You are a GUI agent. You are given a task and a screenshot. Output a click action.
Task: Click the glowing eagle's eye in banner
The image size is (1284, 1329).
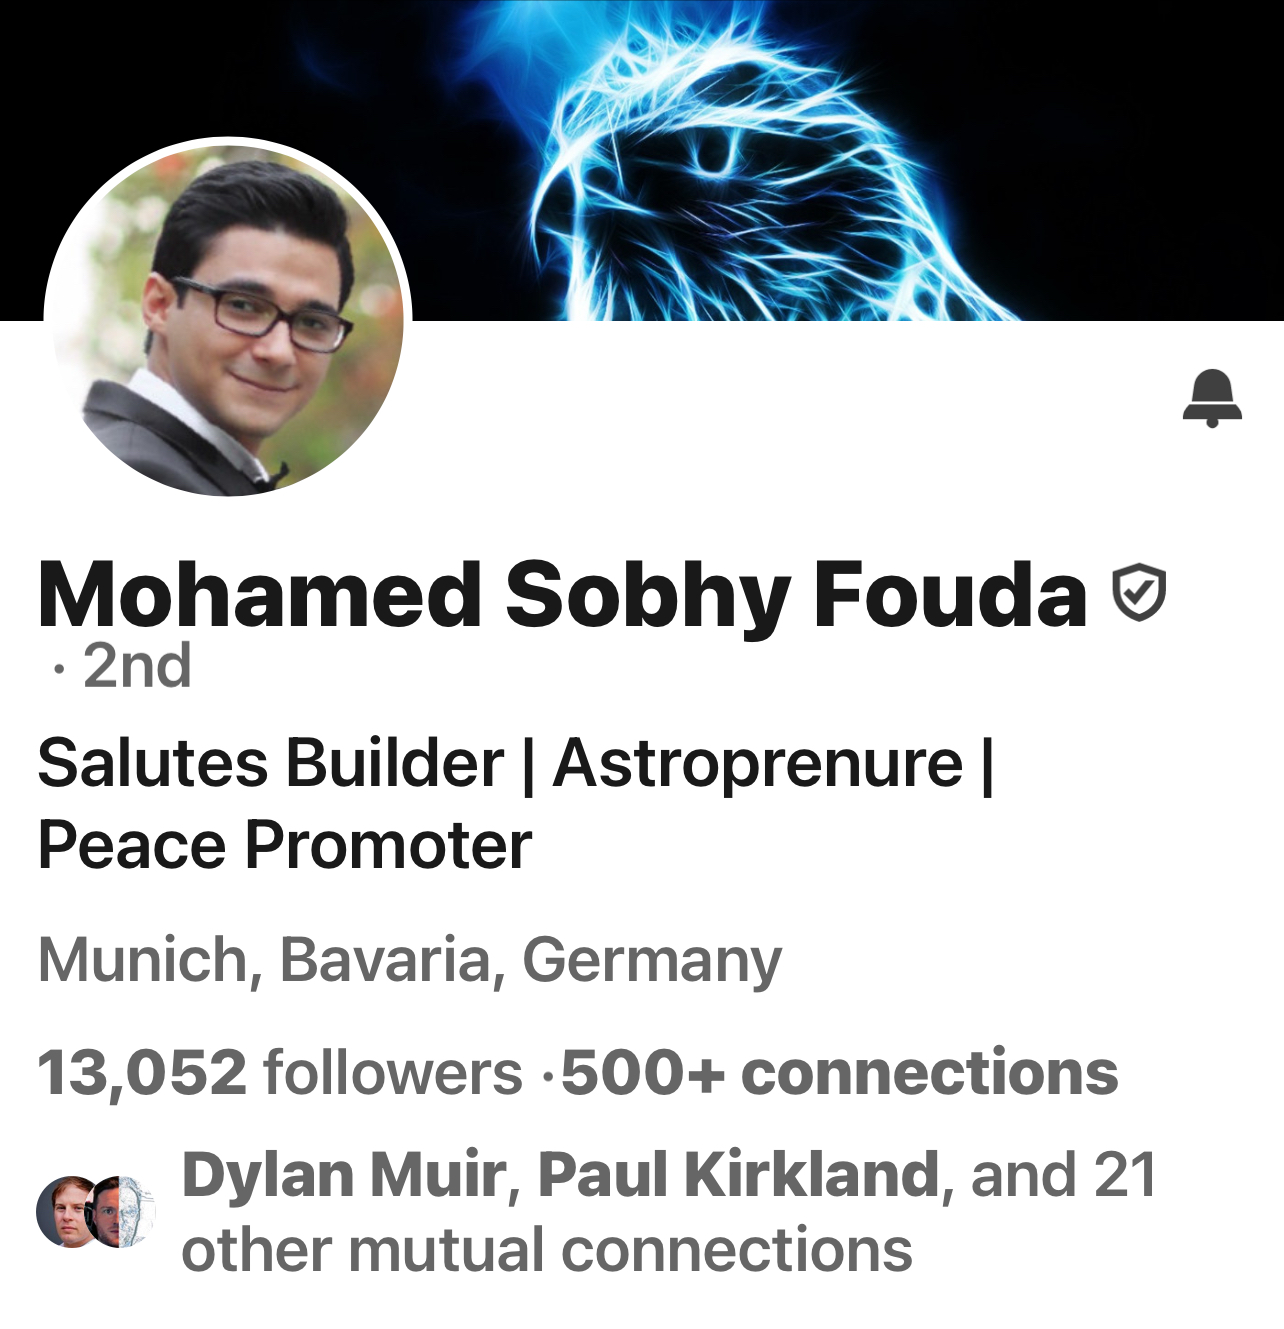tap(713, 152)
